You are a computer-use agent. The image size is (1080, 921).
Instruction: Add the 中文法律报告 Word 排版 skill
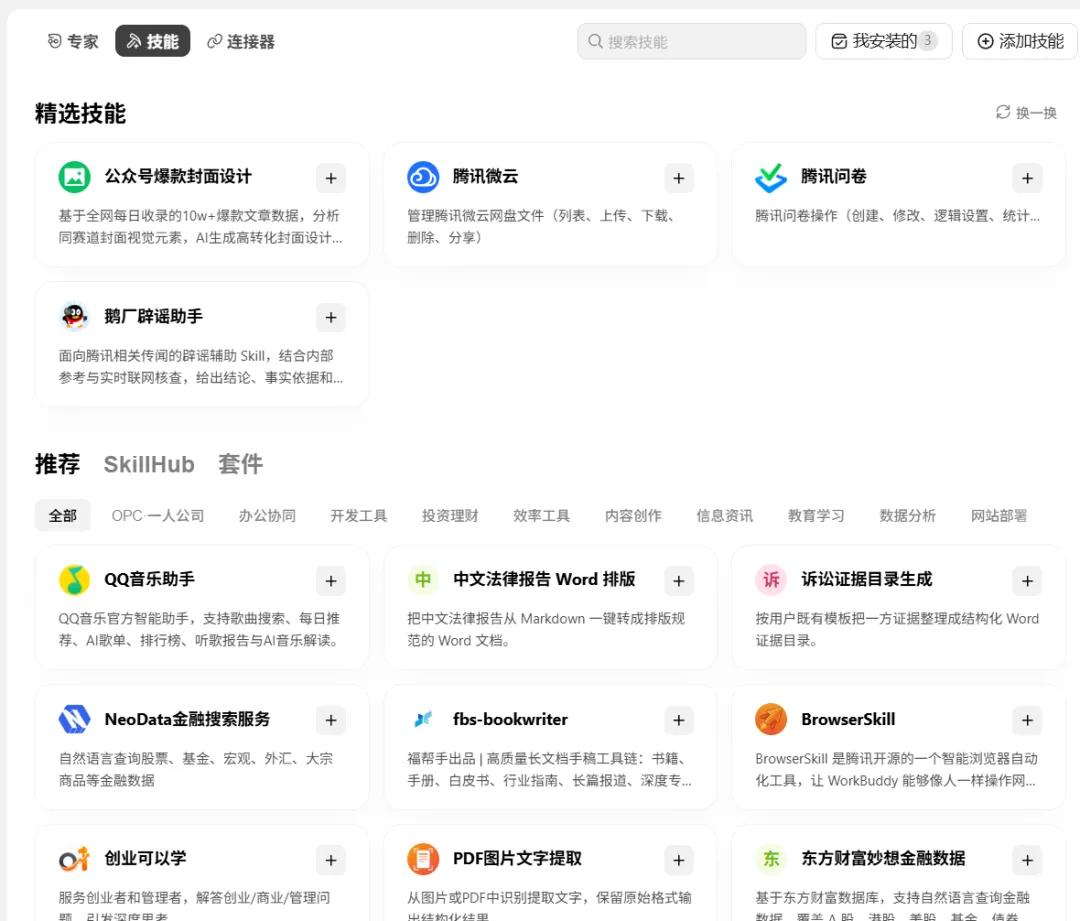678,581
